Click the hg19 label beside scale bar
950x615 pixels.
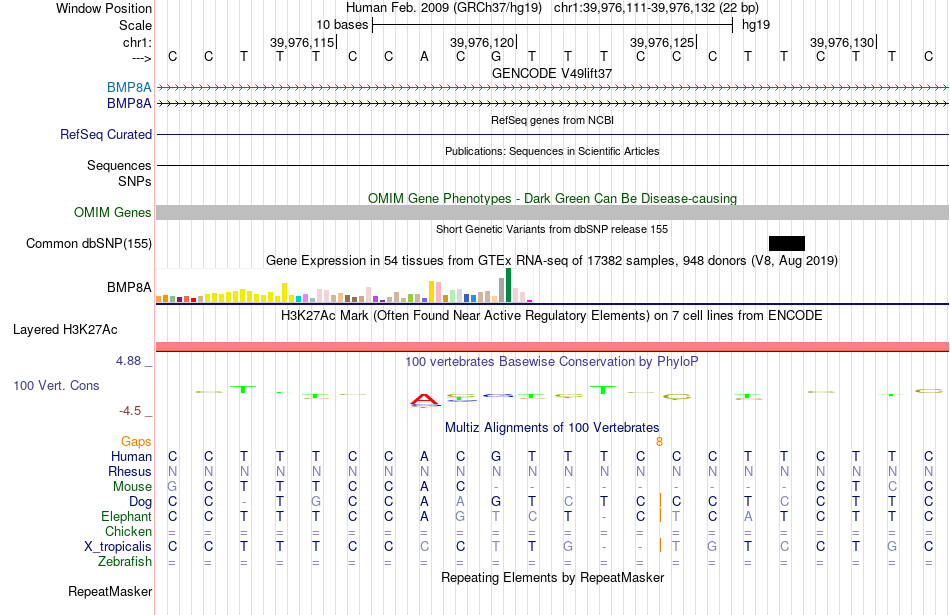coord(756,25)
